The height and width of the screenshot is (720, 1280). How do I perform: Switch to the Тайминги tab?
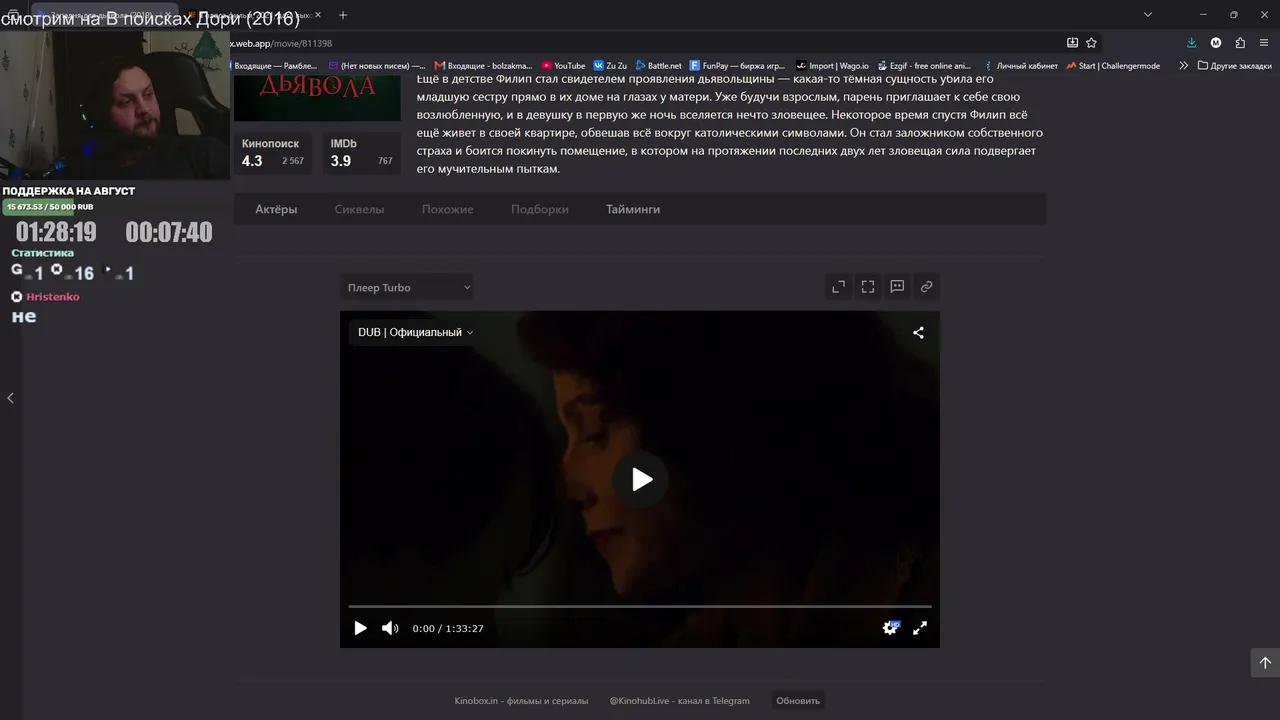pos(633,209)
